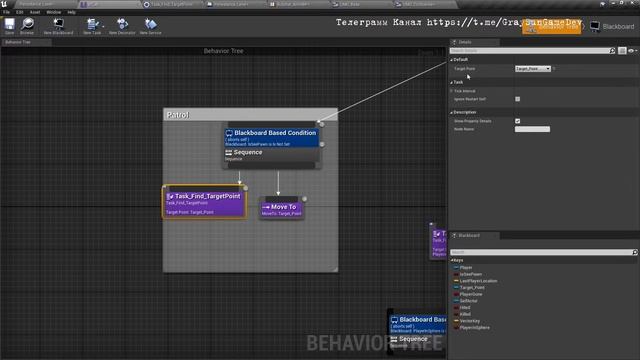
Task: Select the bottom Sequence node
Action: click(x=418, y=341)
